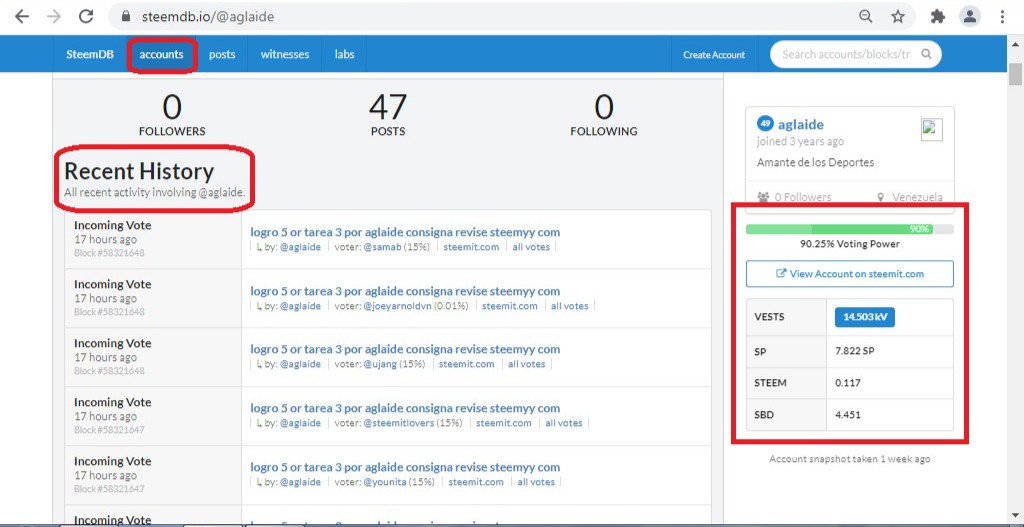Click the 90% voting power progress bar
Screen dimensions: 1024x527
click(850, 229)
